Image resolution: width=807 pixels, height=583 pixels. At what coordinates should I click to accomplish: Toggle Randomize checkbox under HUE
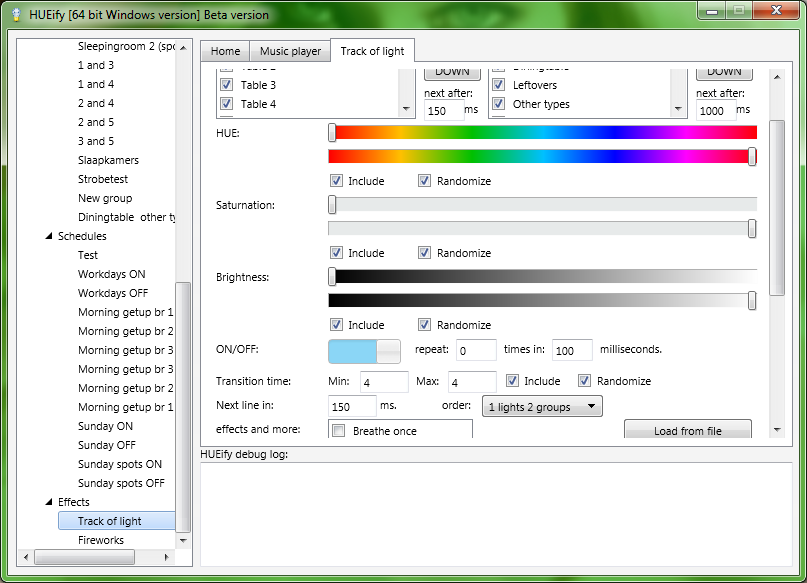point(424,181)
